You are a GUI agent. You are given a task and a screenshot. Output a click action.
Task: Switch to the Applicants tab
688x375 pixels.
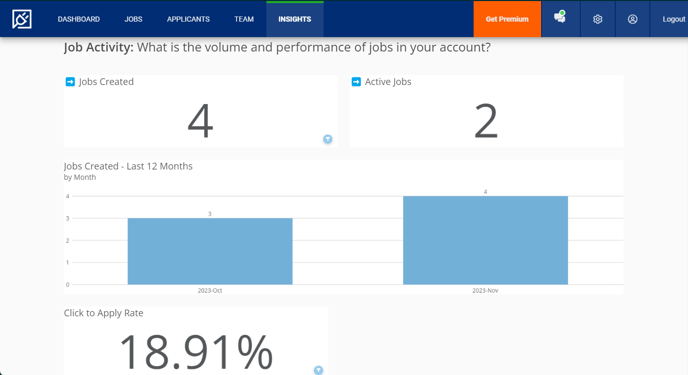coord(188,19)
